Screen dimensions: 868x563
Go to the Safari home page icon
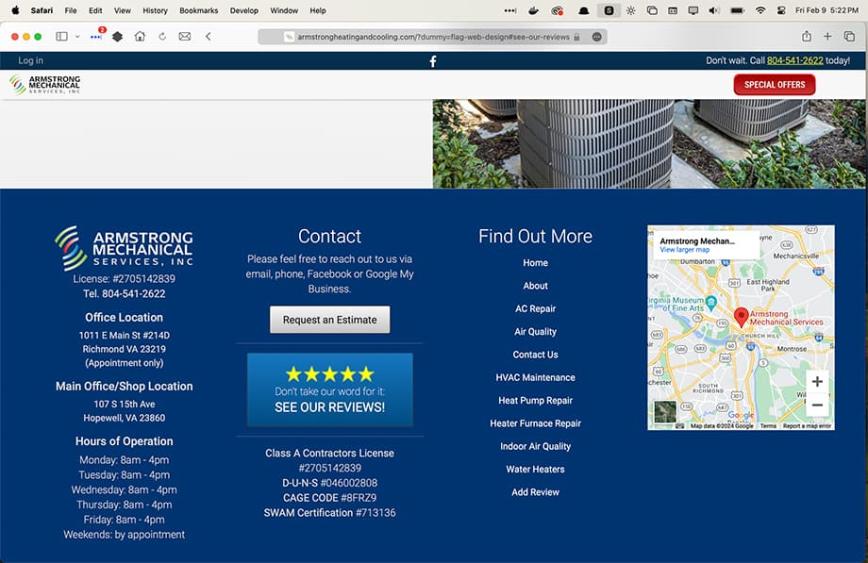[140, 37]
